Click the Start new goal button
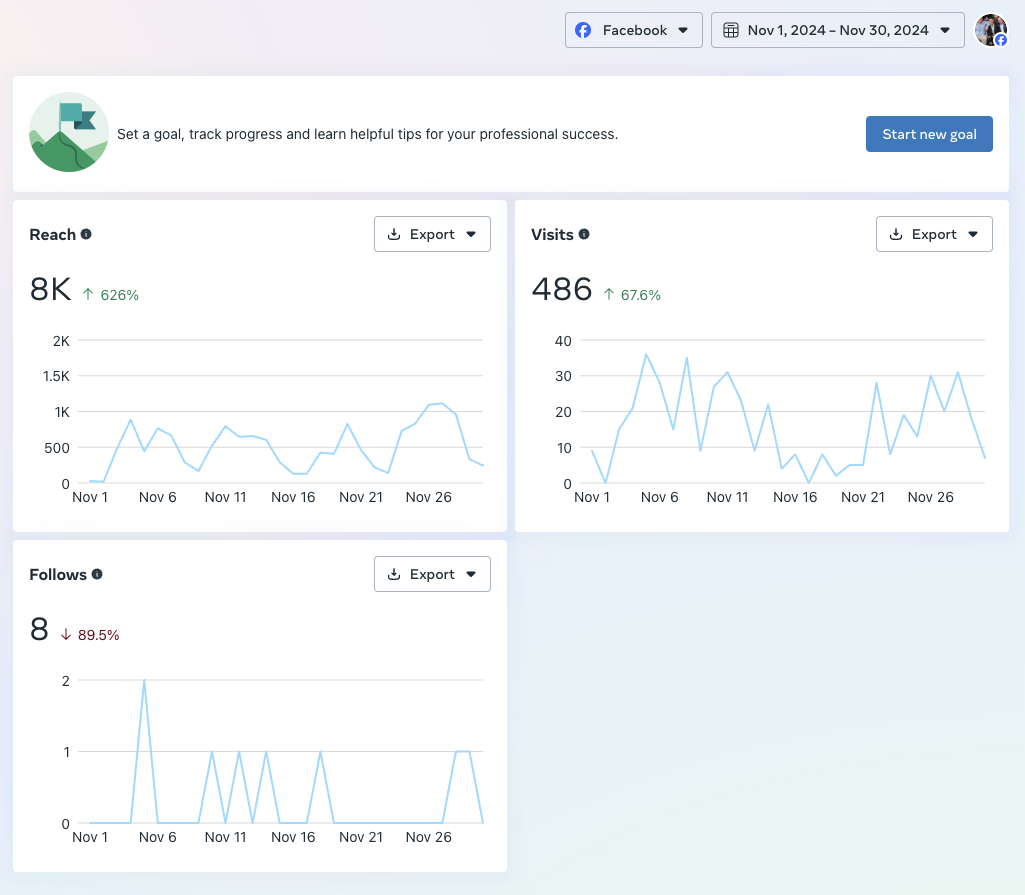The width and height of the screenshot is (1025, 895). click(929, 134)
